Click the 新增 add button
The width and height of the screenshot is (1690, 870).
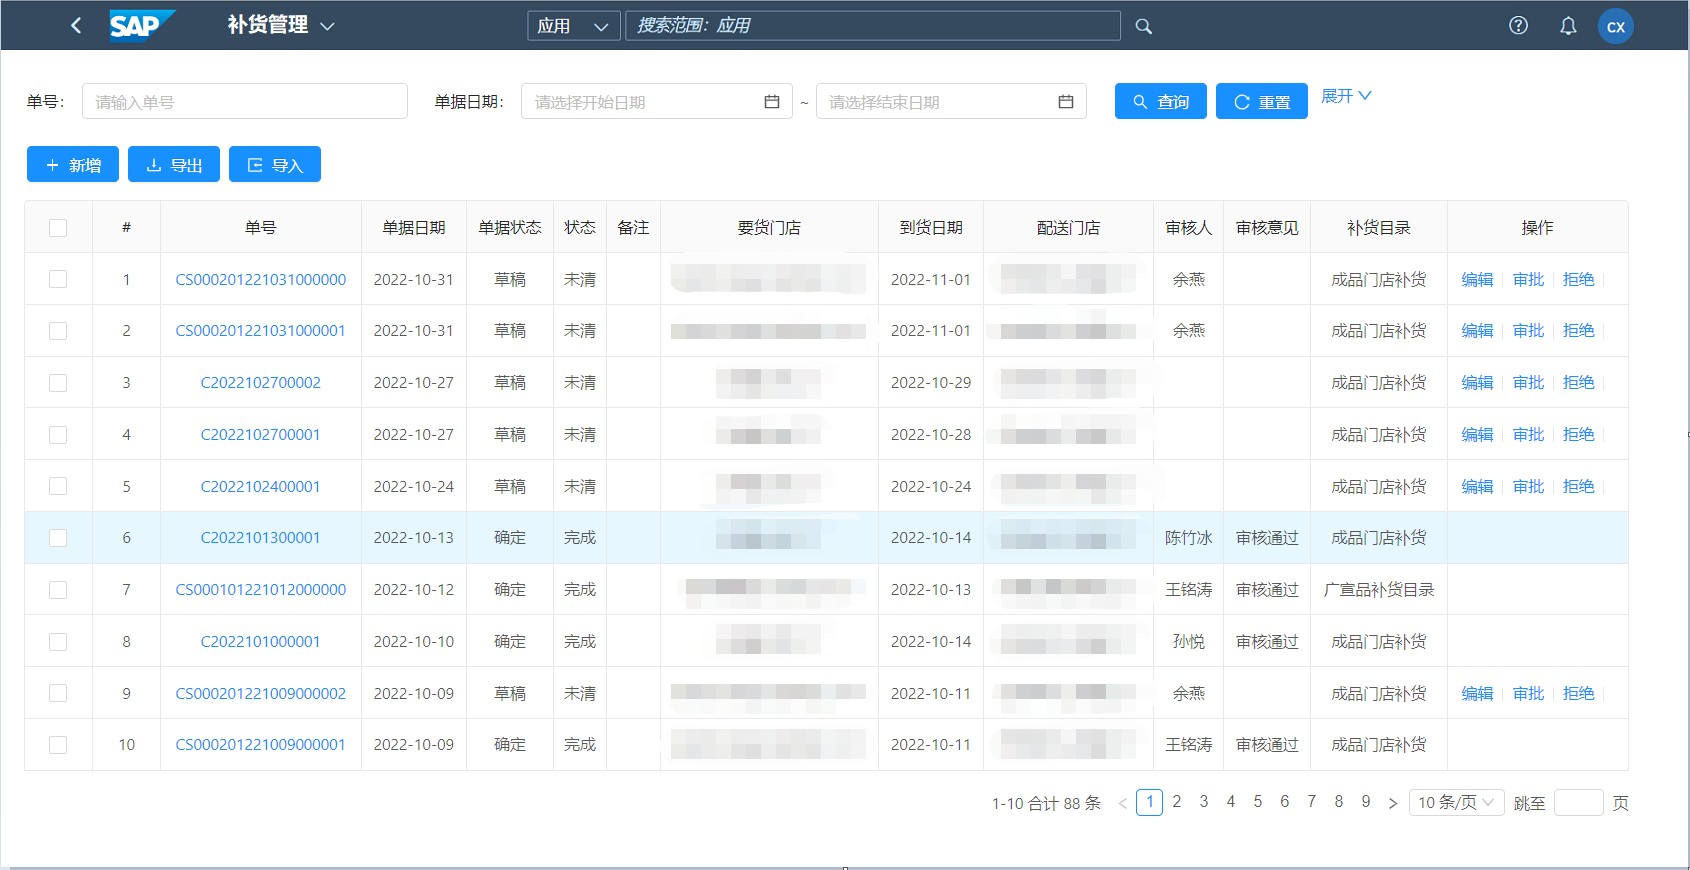pyautogui.click(x=73, y=164)
